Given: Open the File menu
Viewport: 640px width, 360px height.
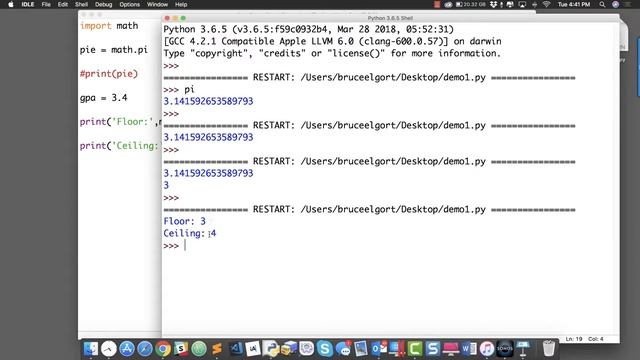Looking at the screenshot, I should [x=46, y=4].
